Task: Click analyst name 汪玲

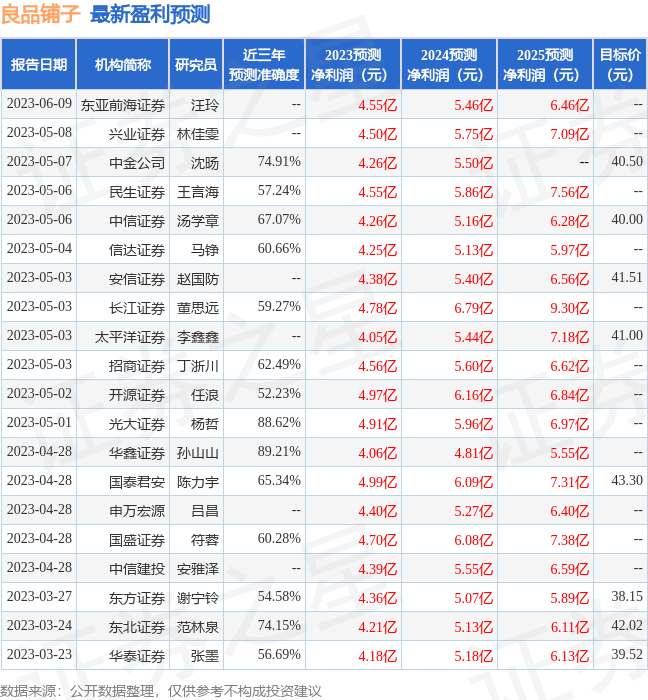Action: click(x=205, y=105)
